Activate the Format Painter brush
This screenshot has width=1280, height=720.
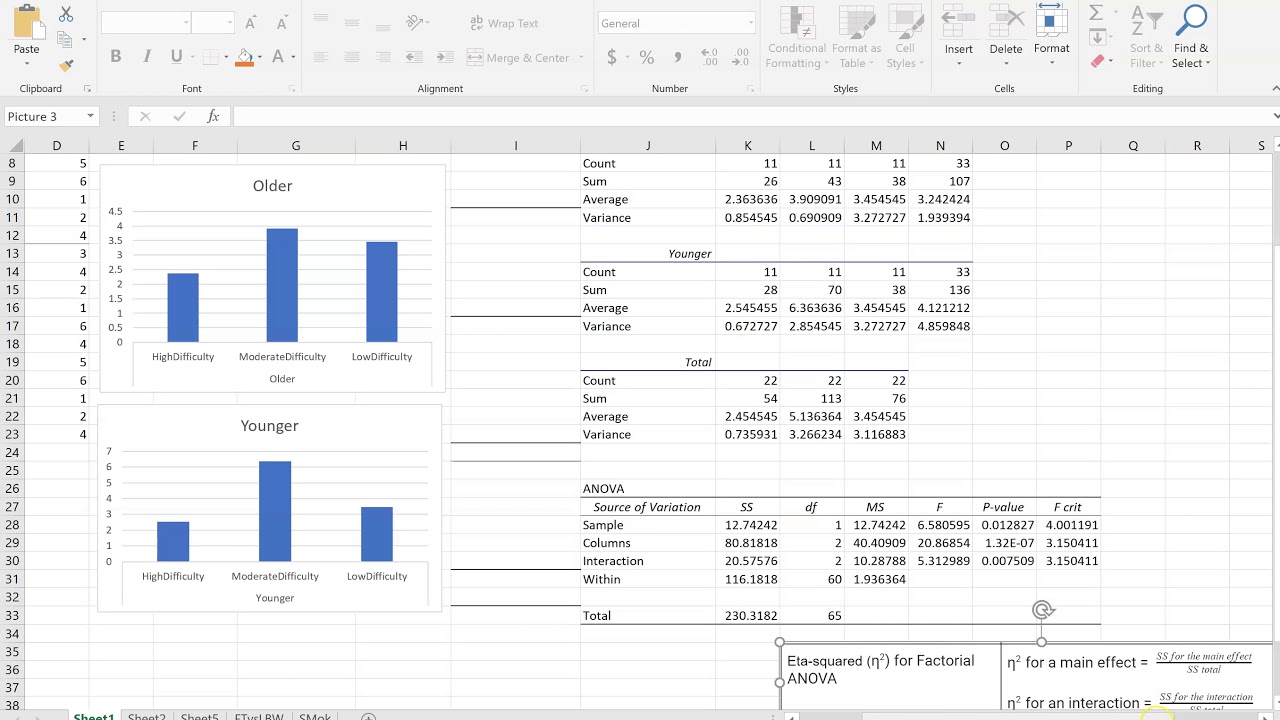coord(66,66)
